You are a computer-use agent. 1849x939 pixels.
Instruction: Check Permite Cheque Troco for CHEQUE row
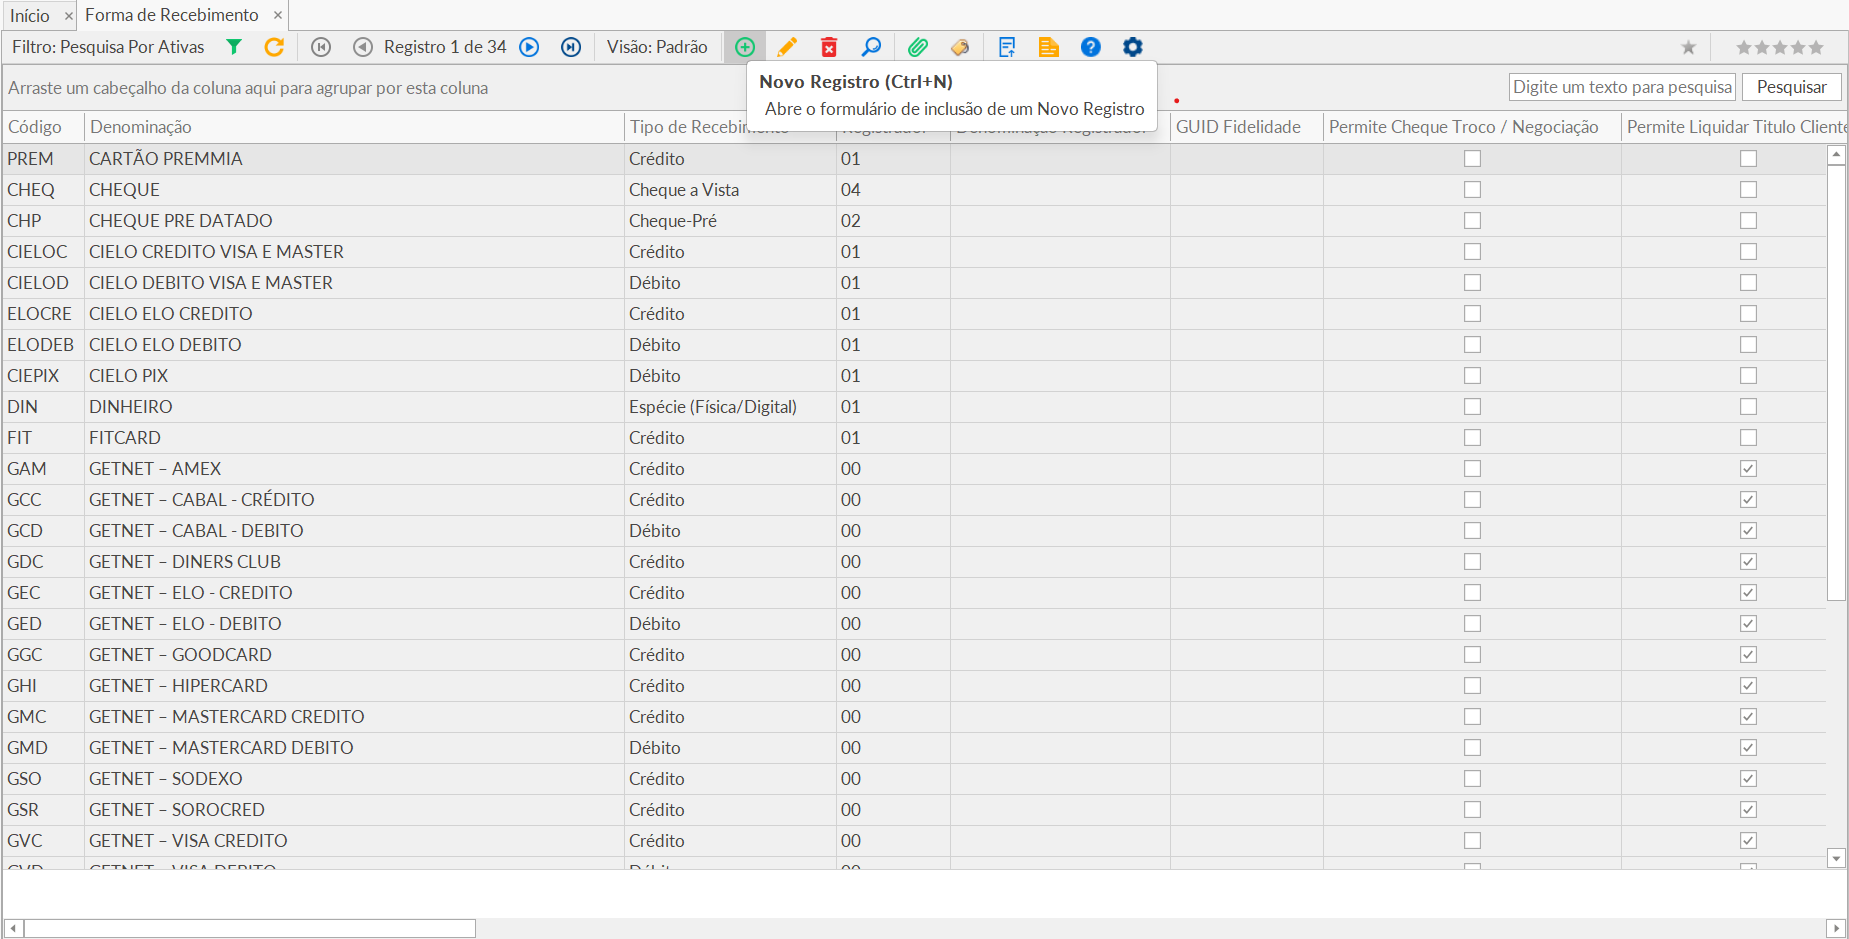tap(1472, 190)
